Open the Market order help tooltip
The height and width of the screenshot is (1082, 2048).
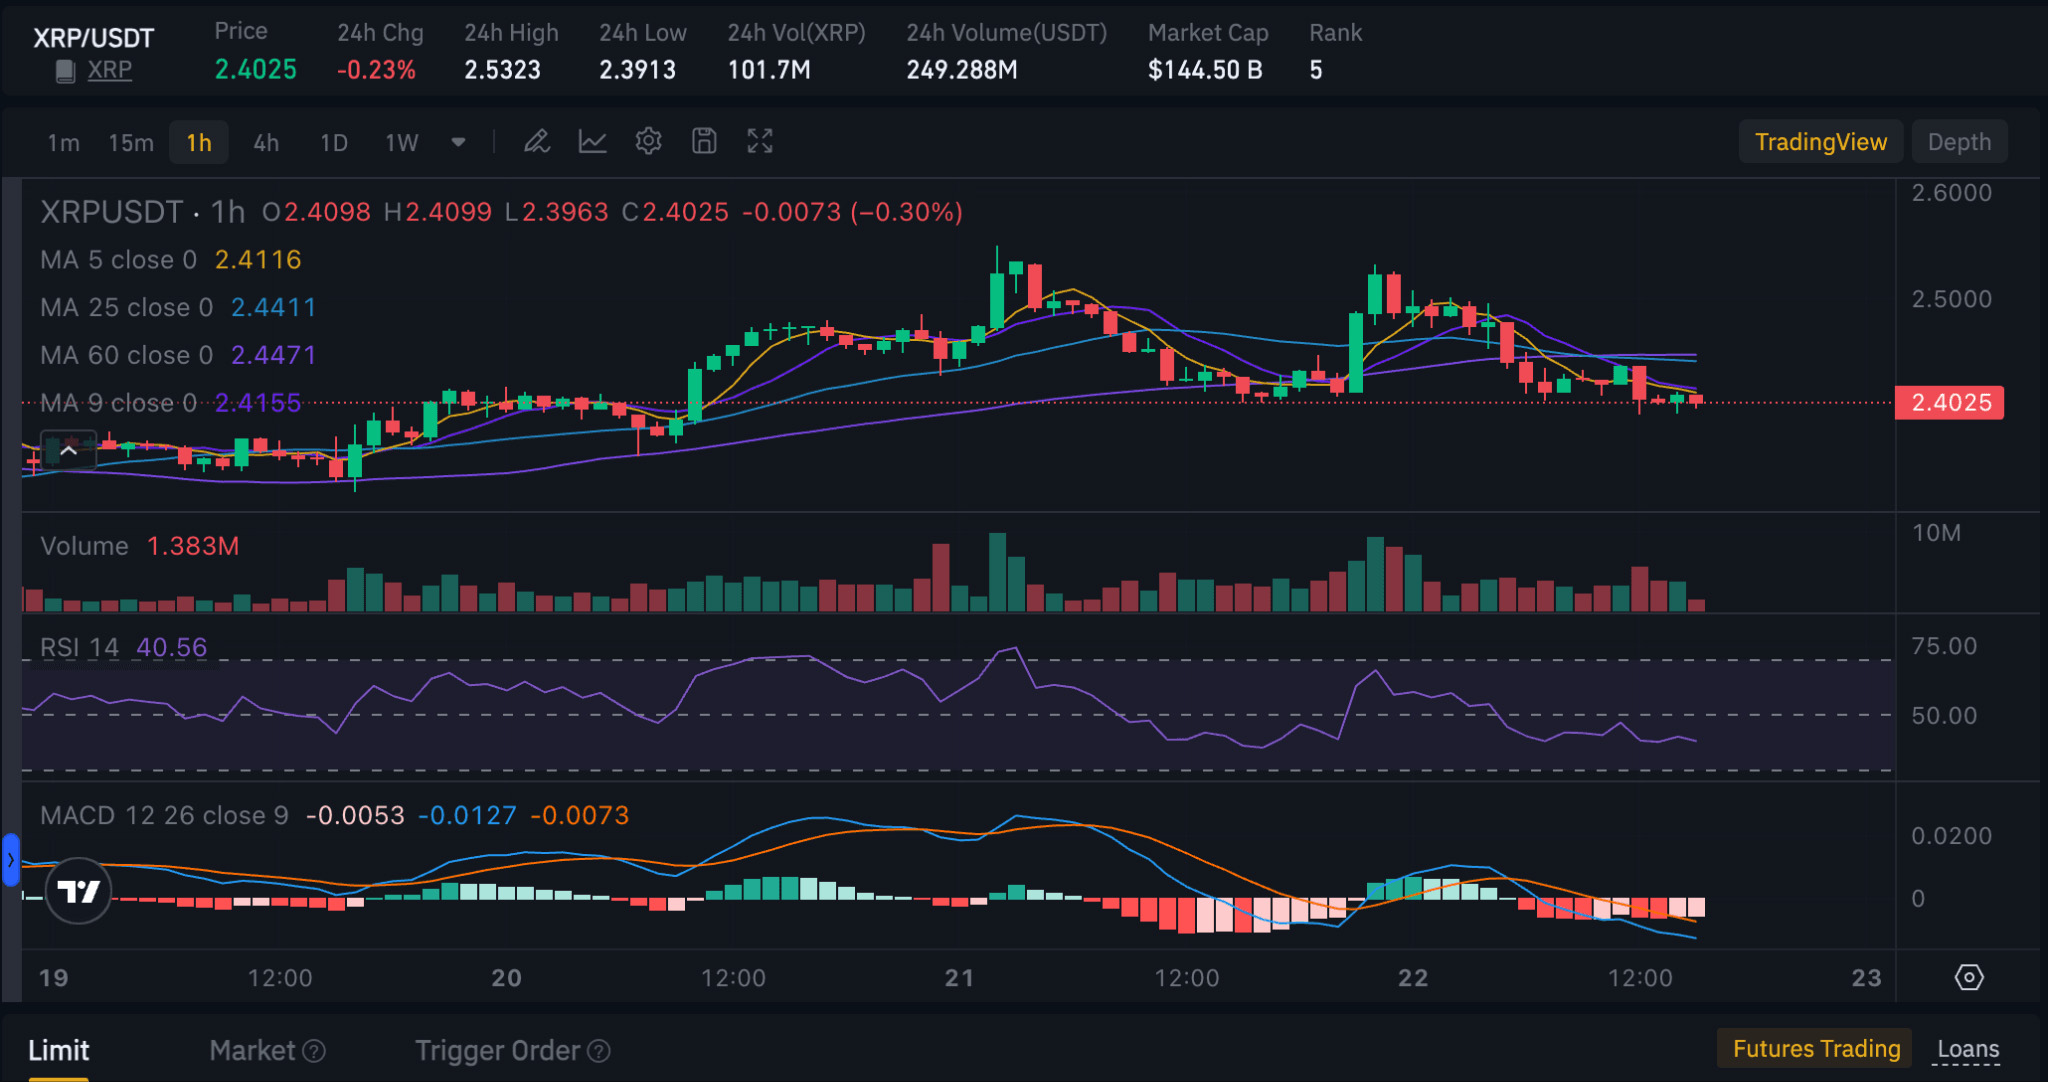coord(313,1051)
